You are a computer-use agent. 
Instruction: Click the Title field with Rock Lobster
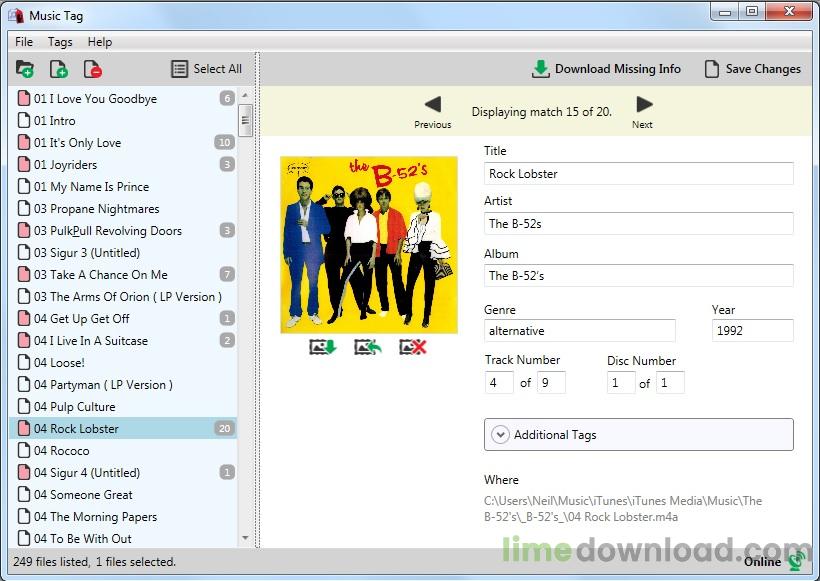pos(639,174)
